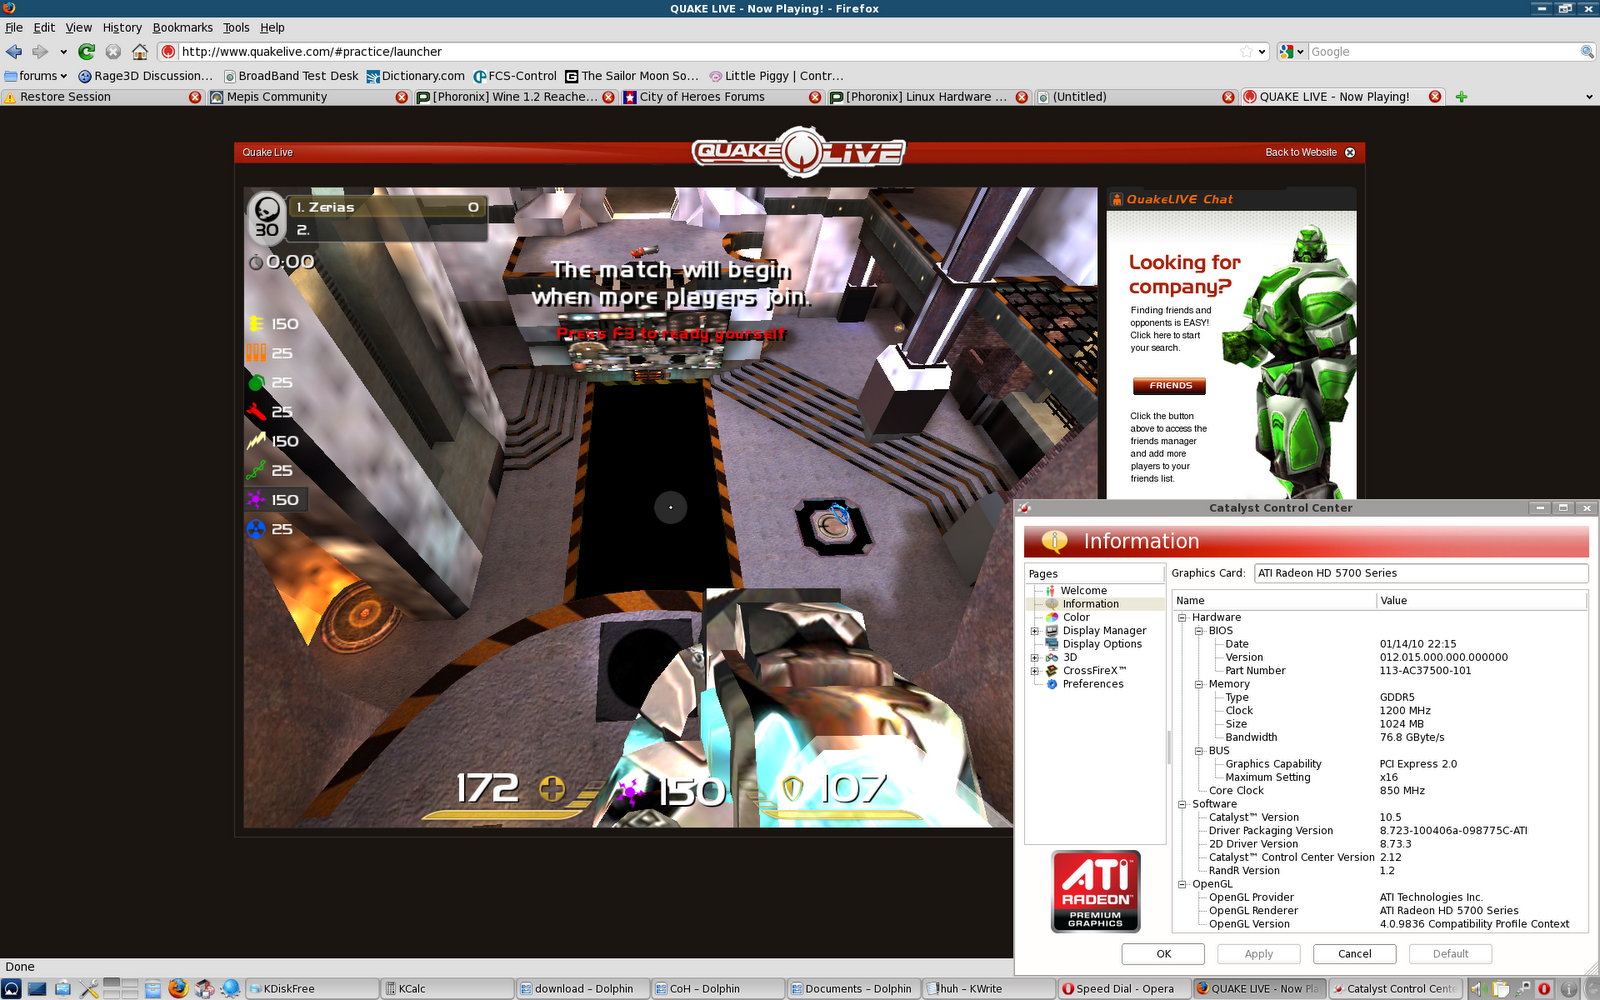The width and height of the screenshot is (1600, 1000).
Task: Collapse the BUS tree node
Action: coord(1199,751)
